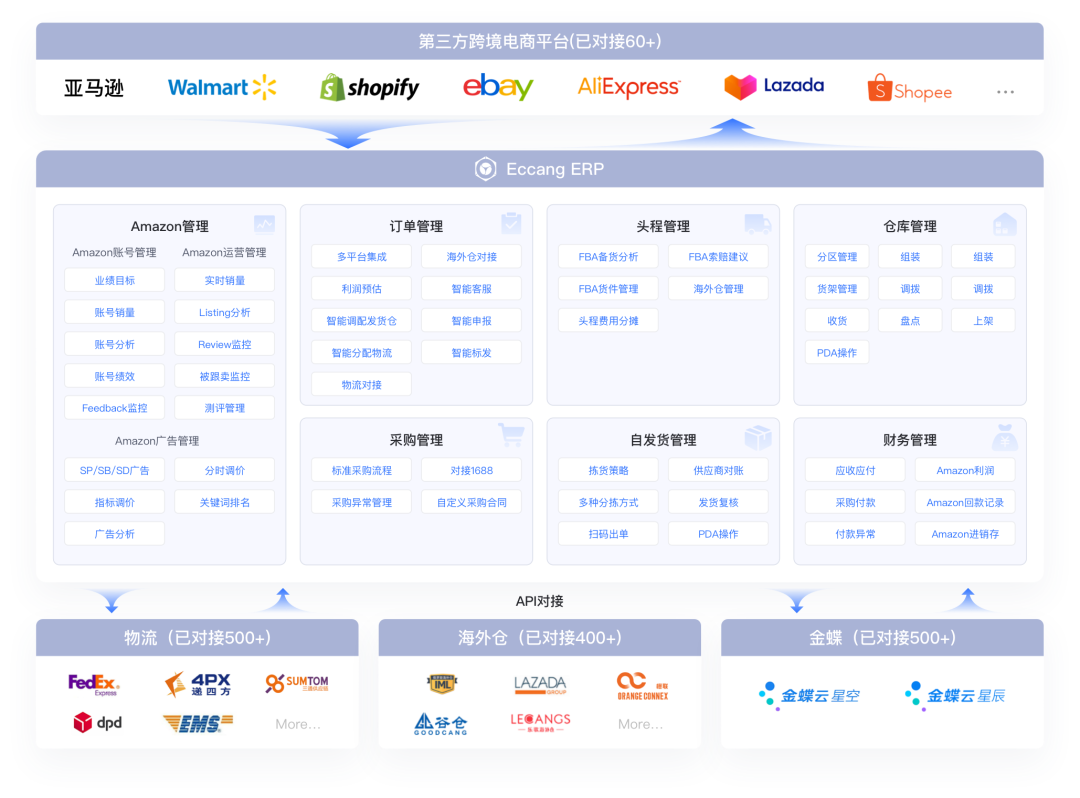The image size is (1080, 798).
Task: Click the chart icon in Amazon管理
Action: click(264, 224)
